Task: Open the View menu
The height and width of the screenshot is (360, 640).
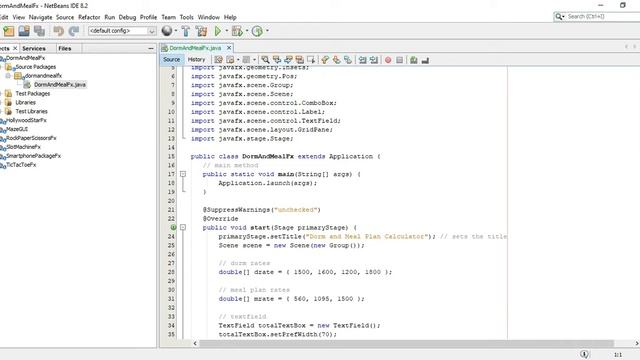Action: pyautogui.click(x=19, y=17)
